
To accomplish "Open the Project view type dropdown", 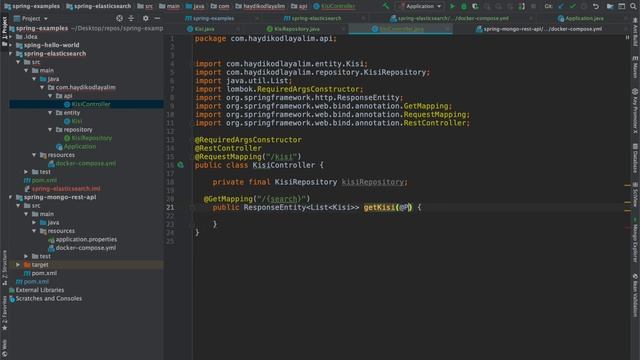I will 31,18.
